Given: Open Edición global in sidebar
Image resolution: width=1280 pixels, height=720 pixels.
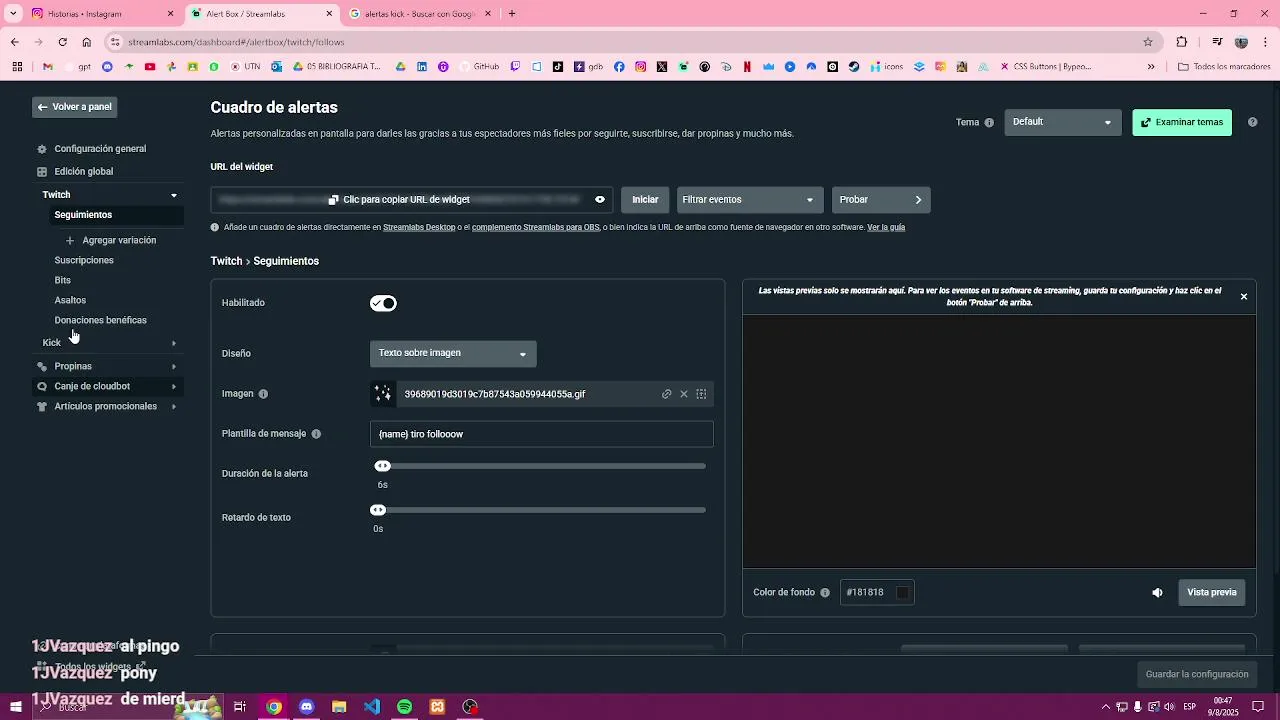Looking at the screenshot, I should tap(83, 172).
